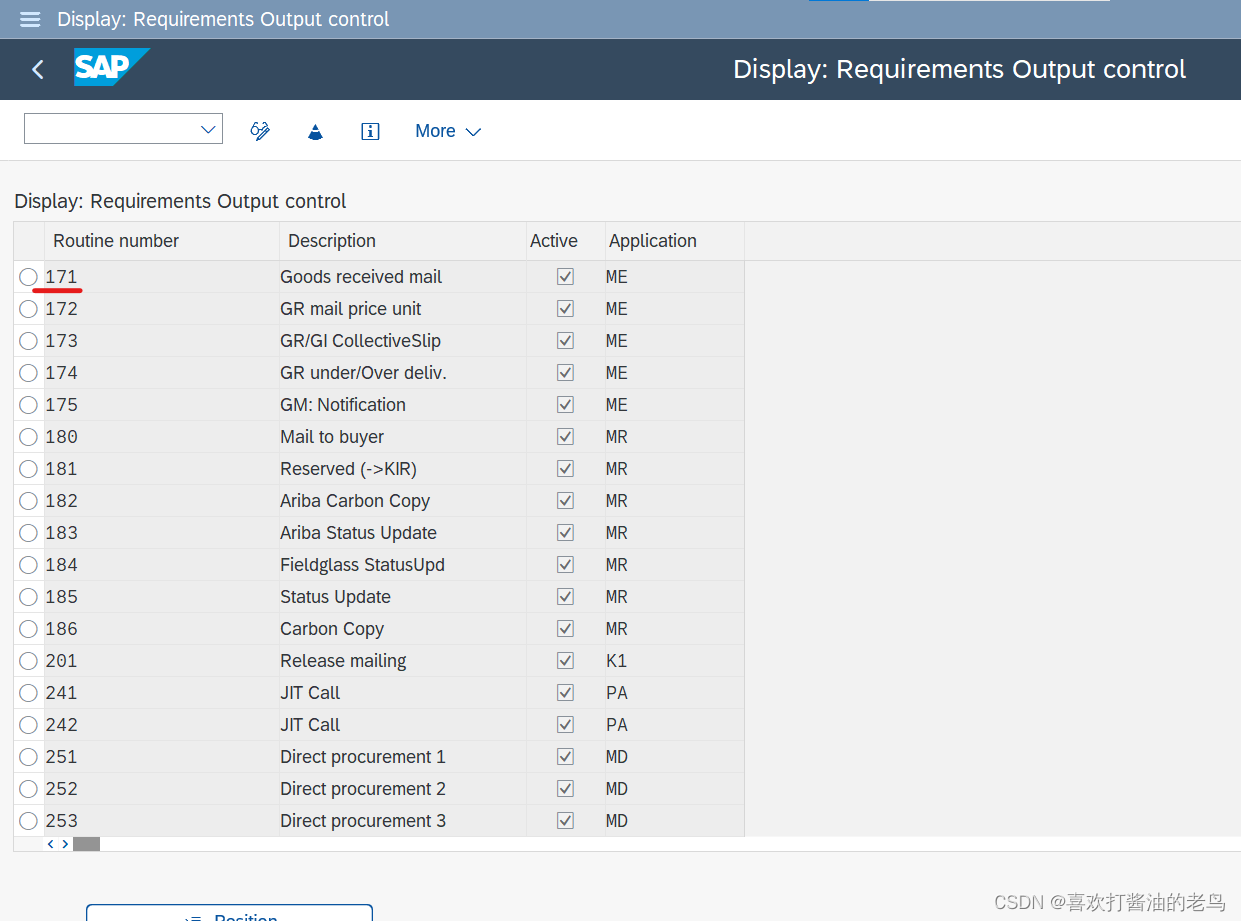The image size is (1241, 921).
Task: Open the hamburger menu at top left
Action: (29, 18)
